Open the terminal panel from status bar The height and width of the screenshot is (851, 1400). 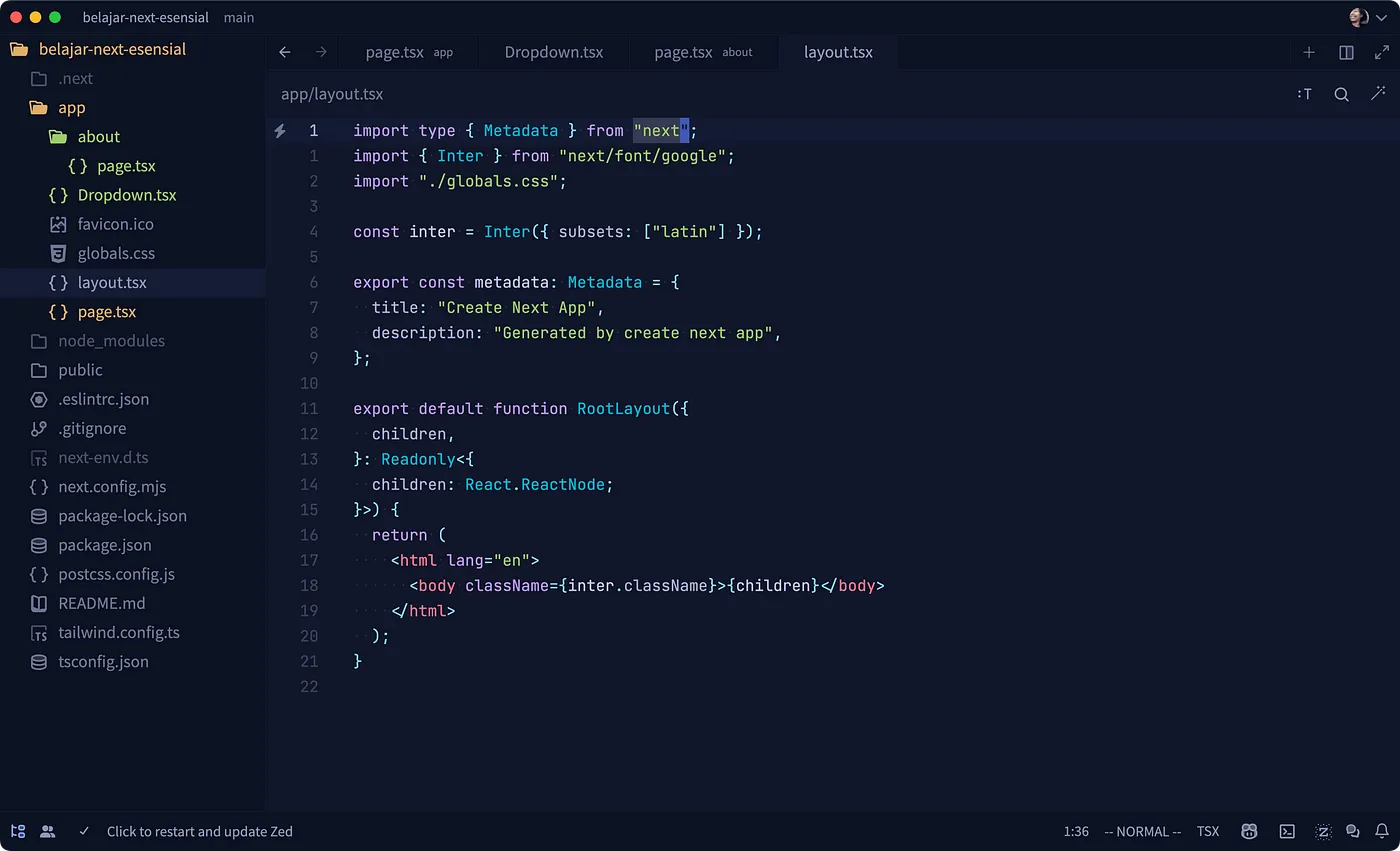point(1288,831)
